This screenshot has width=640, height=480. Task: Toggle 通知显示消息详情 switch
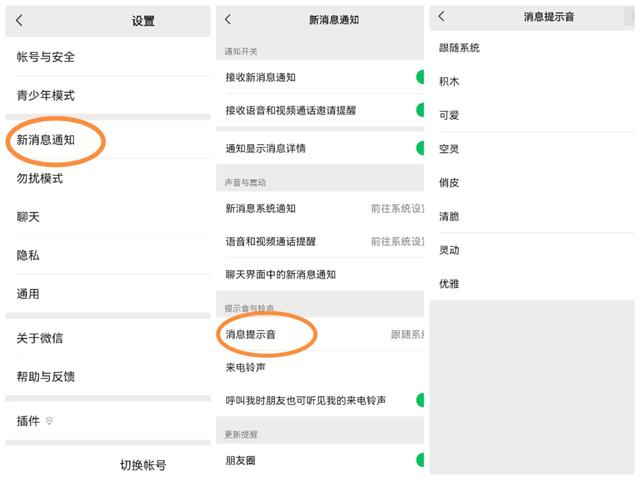[420, 148]
